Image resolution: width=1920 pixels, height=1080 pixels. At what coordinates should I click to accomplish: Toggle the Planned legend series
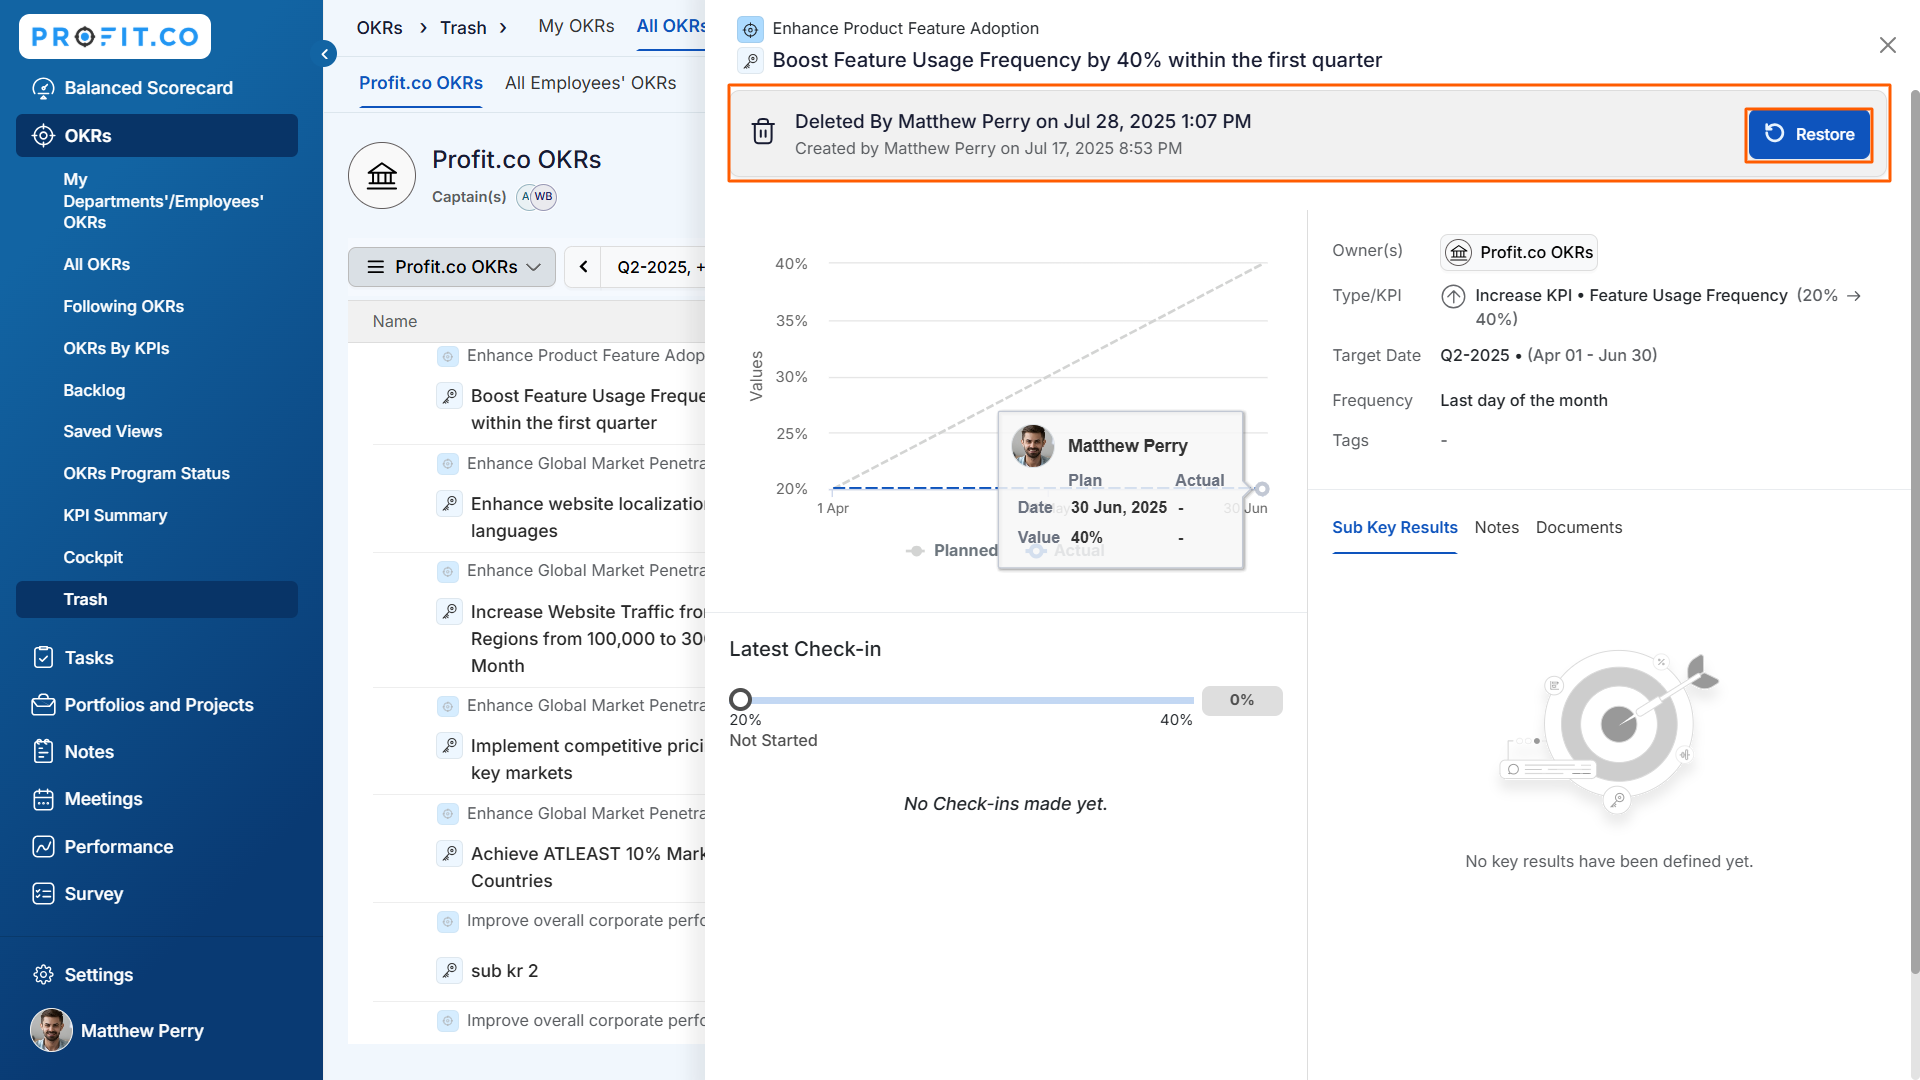tap(952, 550)
